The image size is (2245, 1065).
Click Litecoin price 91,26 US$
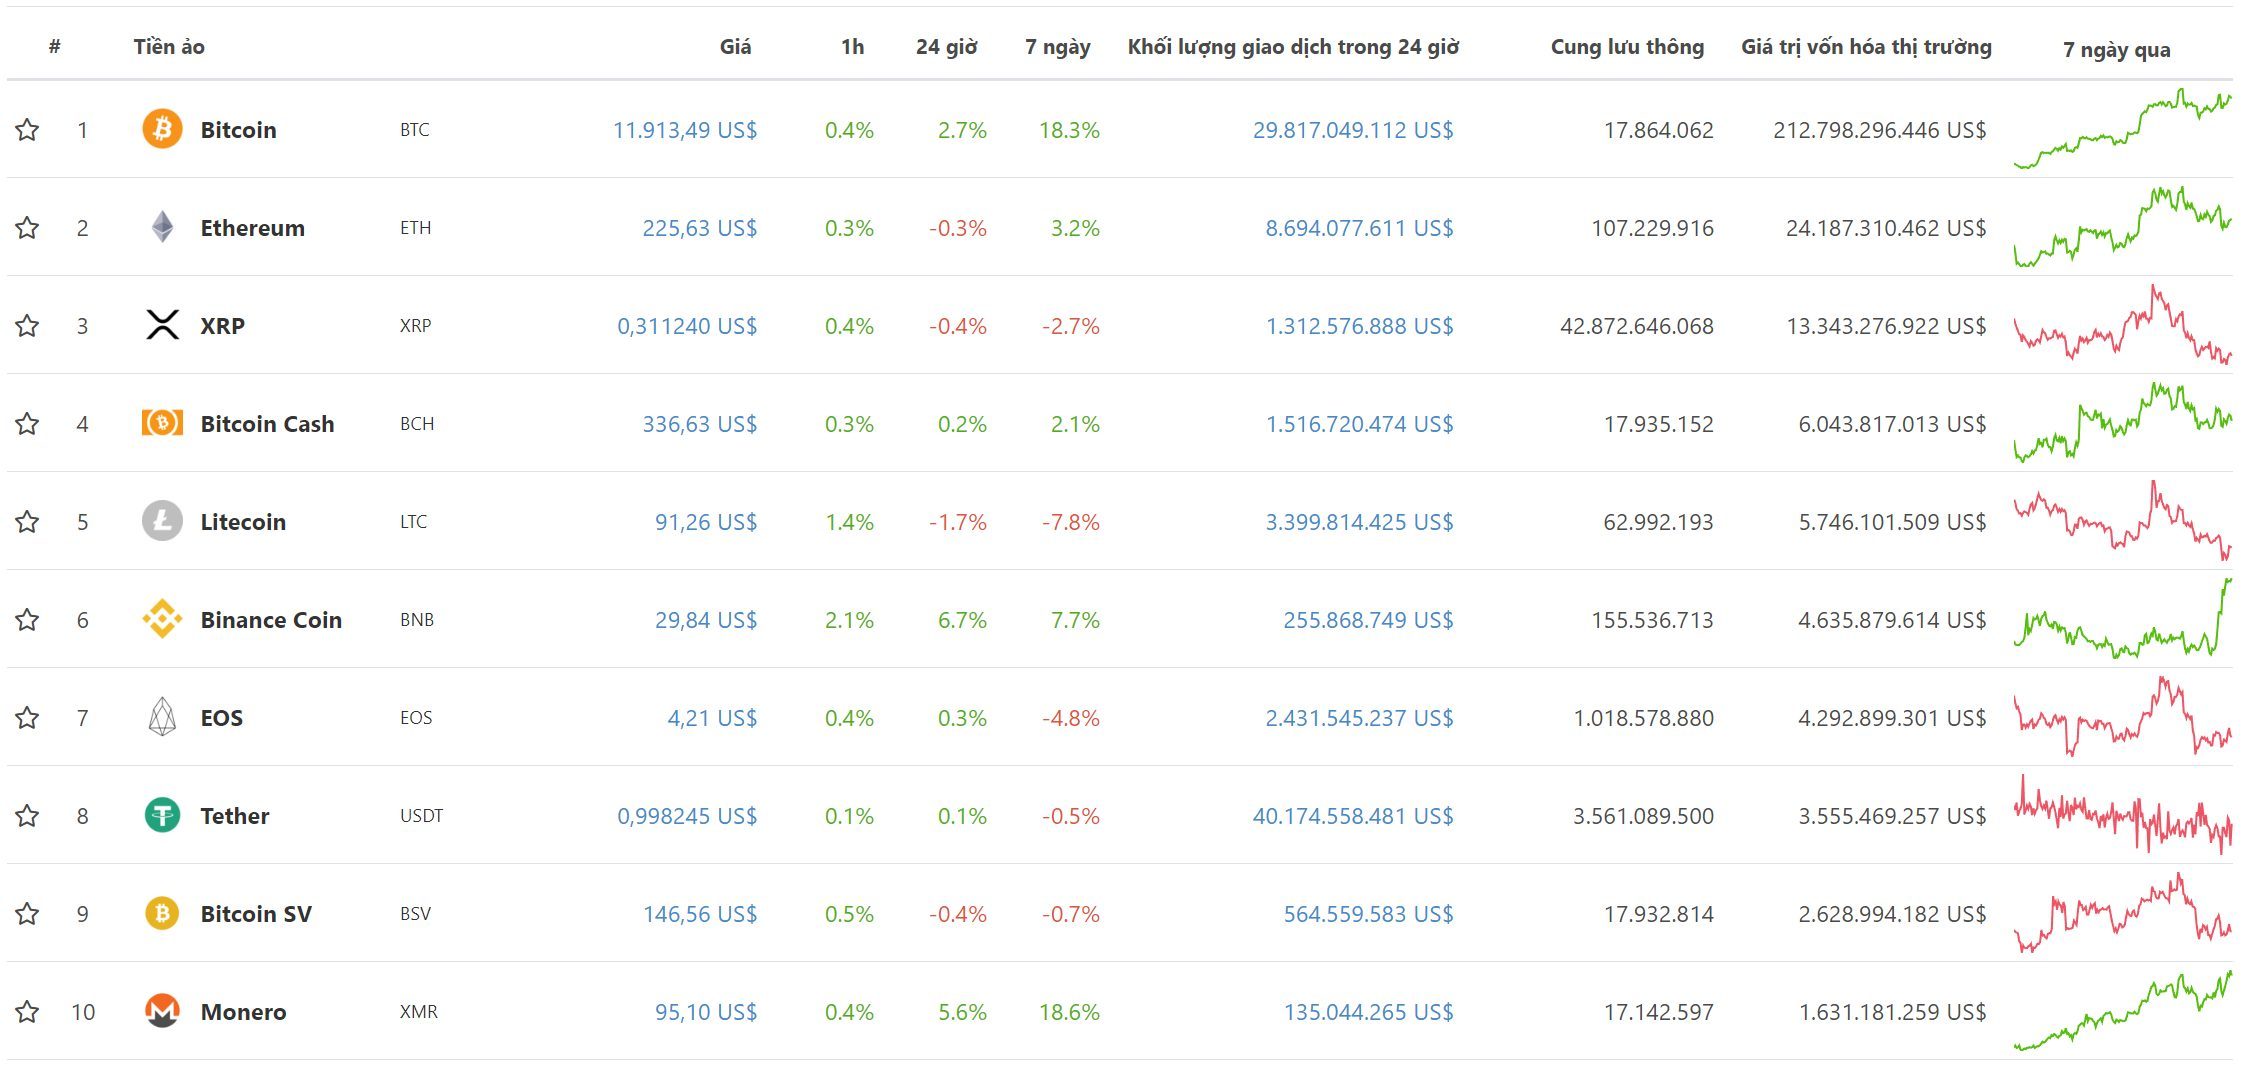coord(706,521)
